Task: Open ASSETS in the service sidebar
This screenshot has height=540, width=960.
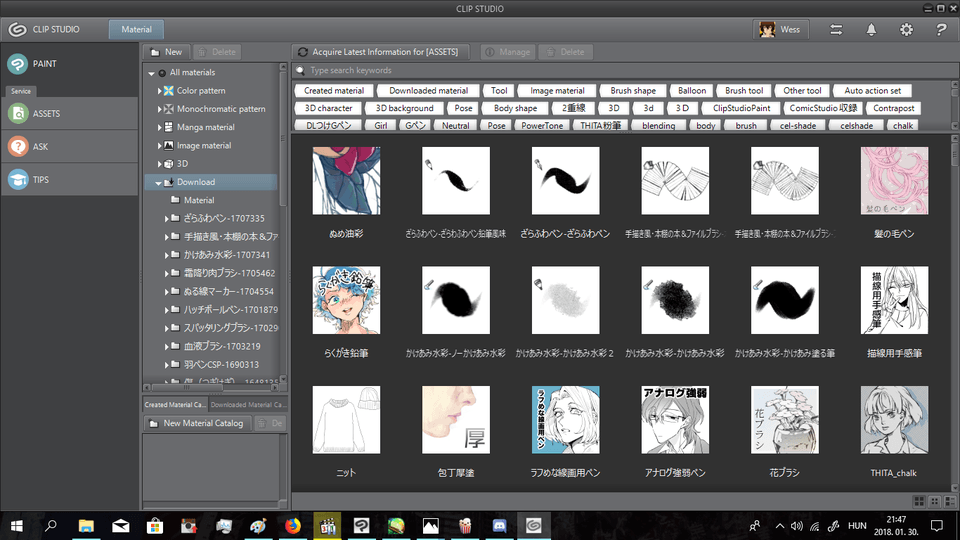Action: pos(17,114)
